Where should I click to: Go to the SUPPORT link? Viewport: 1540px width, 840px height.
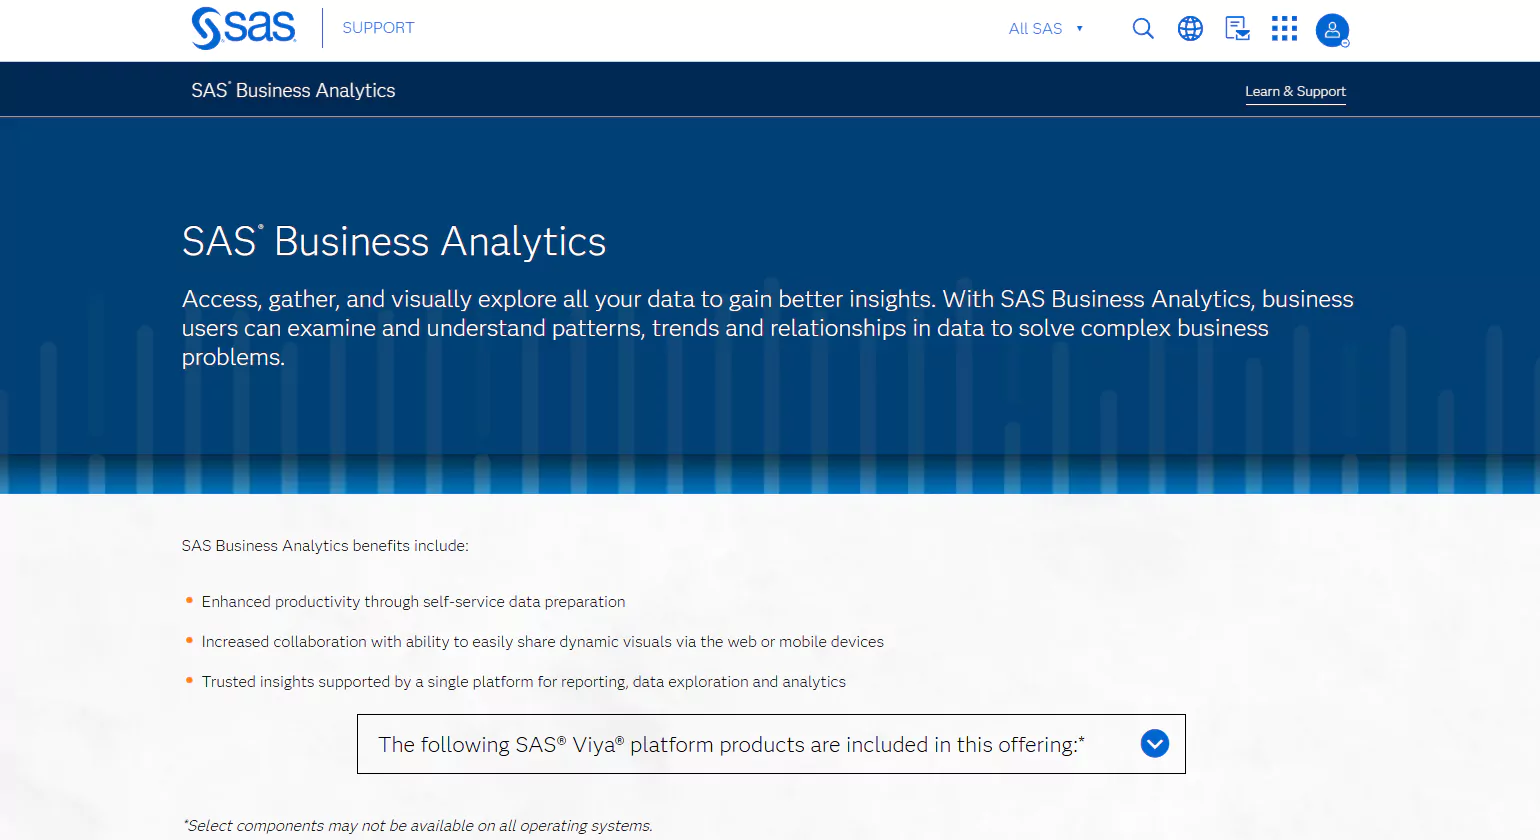[x=378, y=28]
